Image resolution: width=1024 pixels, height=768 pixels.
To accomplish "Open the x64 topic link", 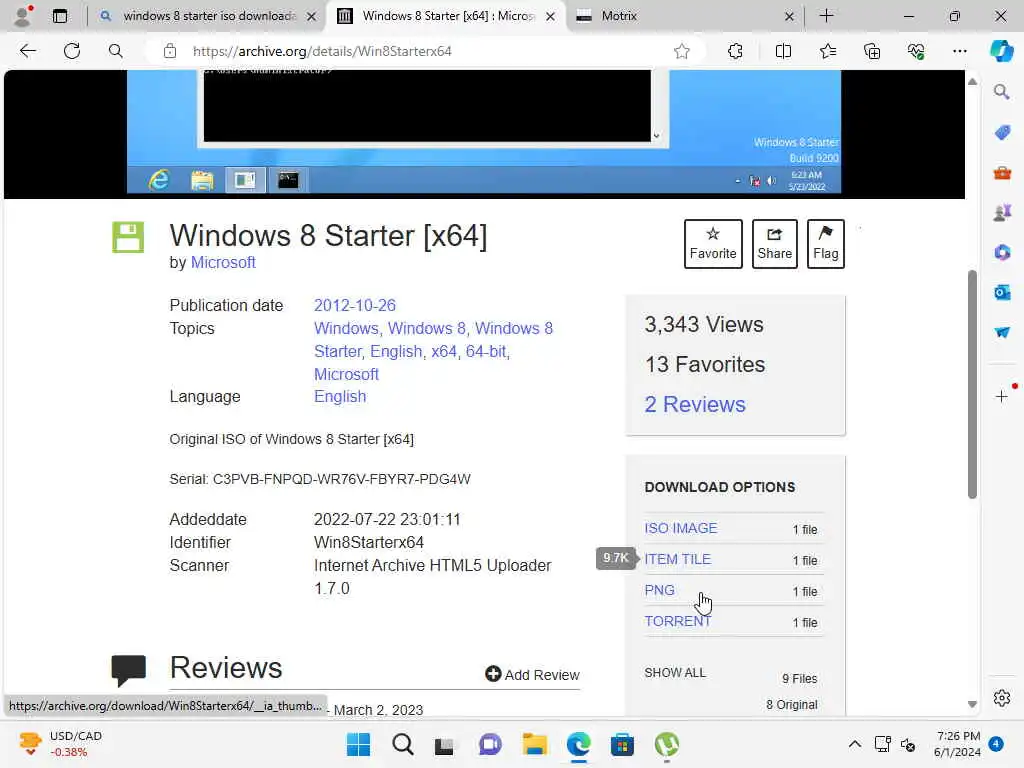I will [443, 351].
